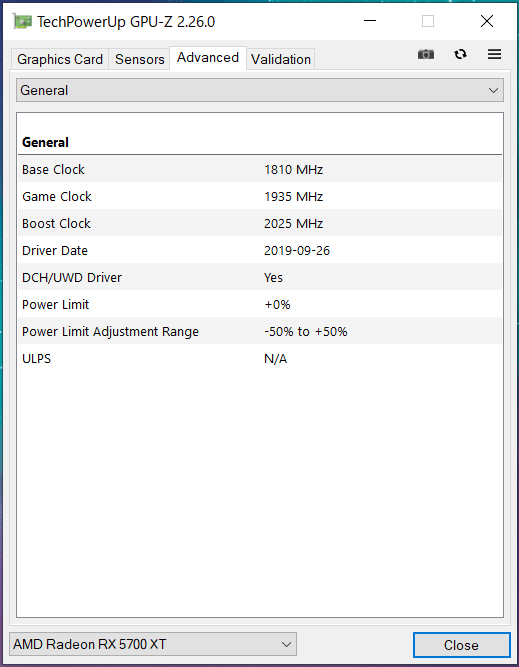The image size is (519, 667).
Task: Minimize the GPU-Z window
Action: click(370, 21)
